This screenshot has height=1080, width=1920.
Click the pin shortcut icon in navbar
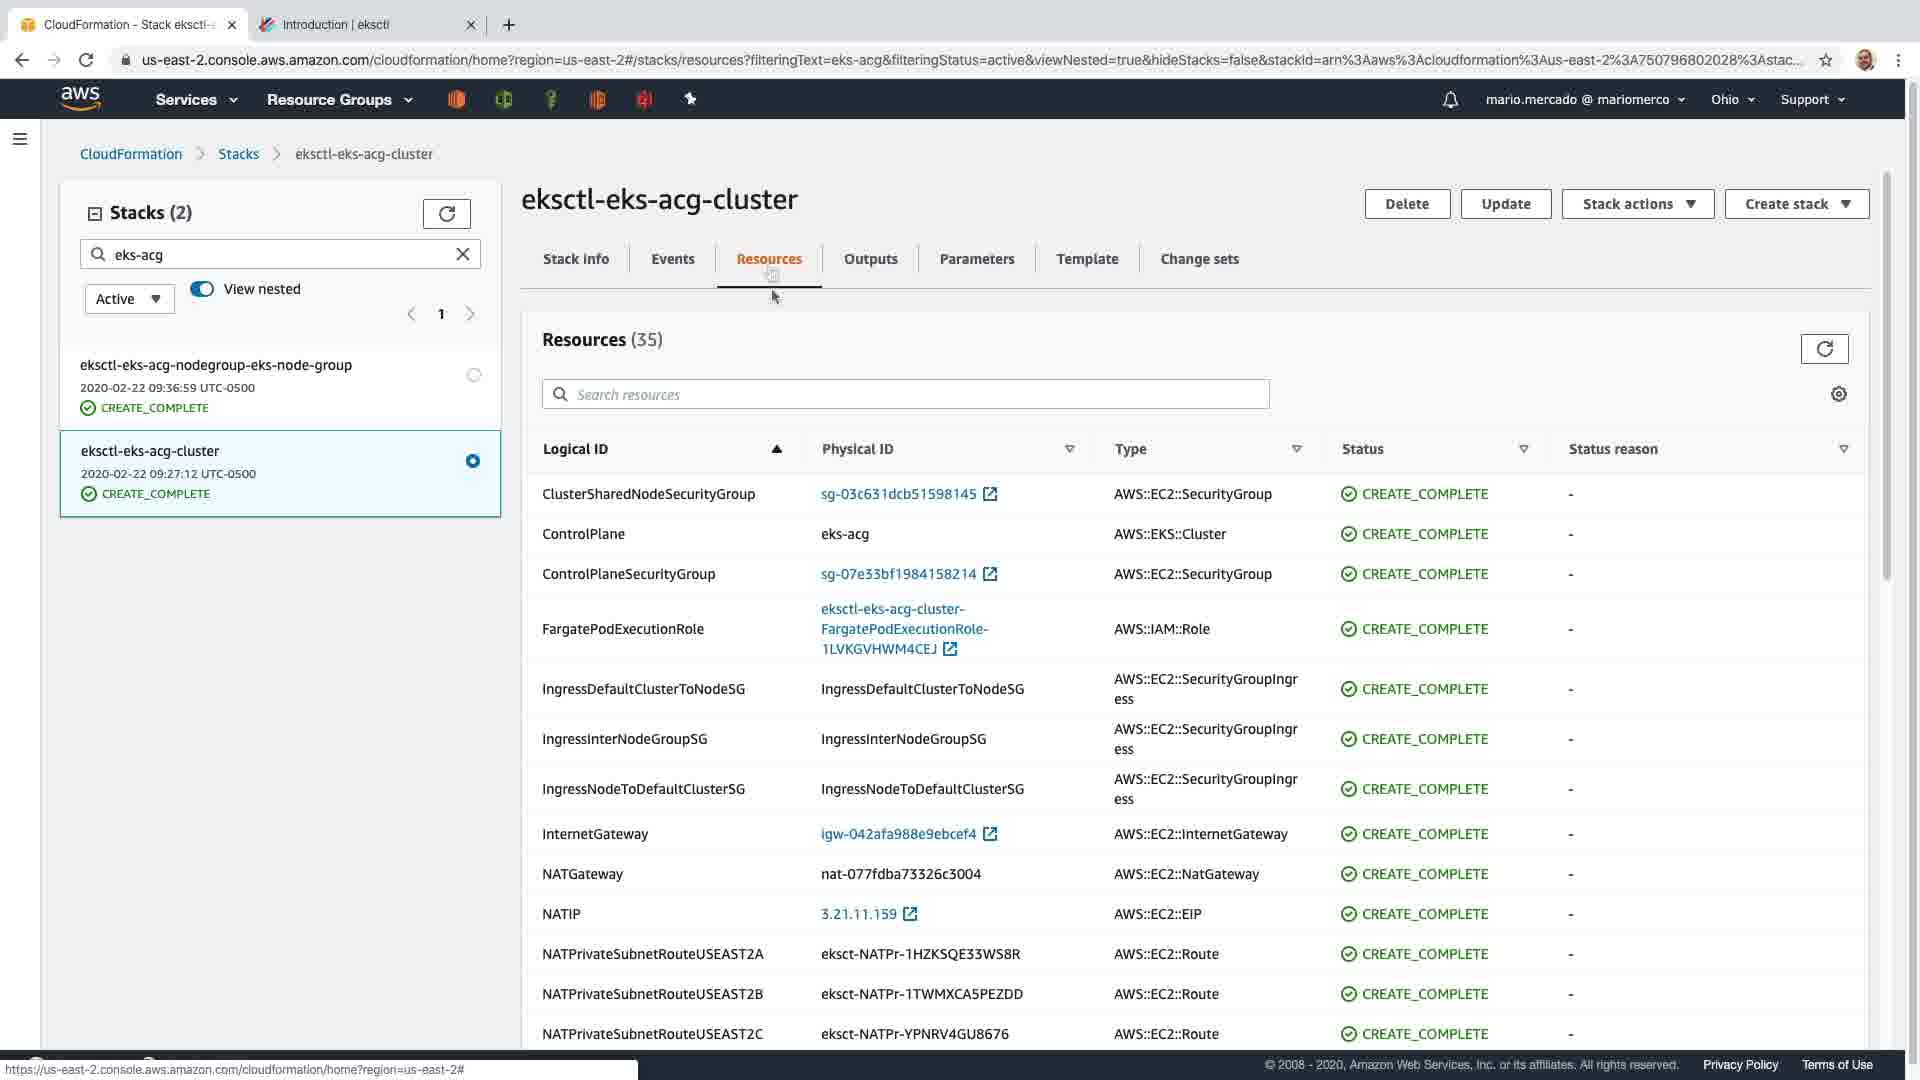pyautogui.click(x=690, y=99)
